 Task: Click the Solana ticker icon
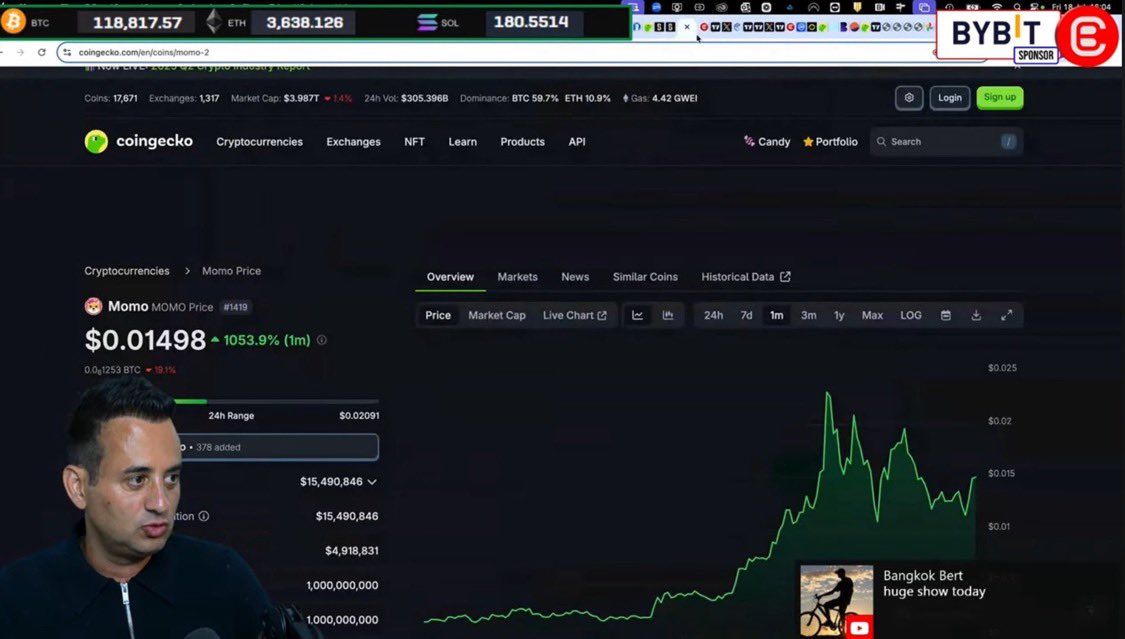pyautogui.click(x=427, y=22)
